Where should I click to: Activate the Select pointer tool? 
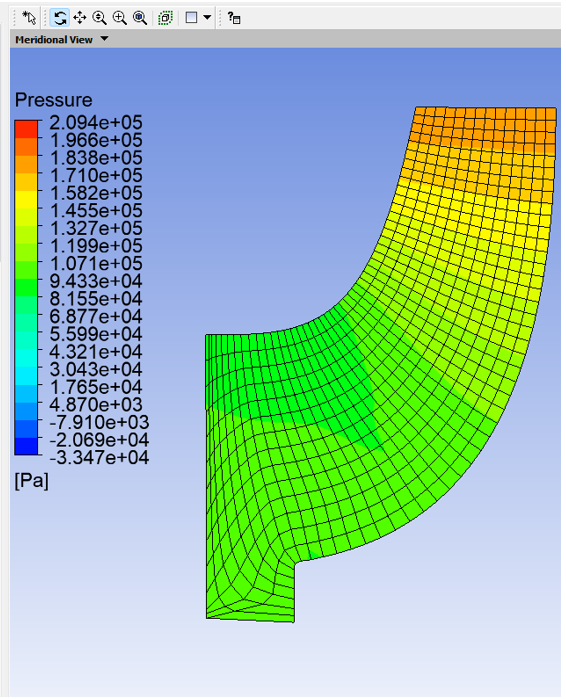pos(29,18)
